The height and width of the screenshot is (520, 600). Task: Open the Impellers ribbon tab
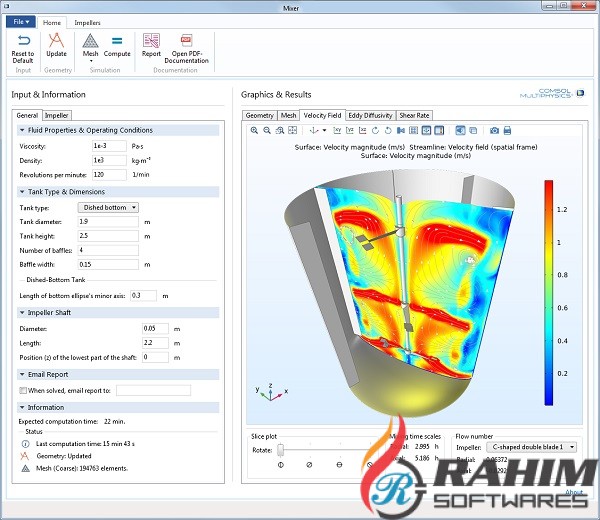[x=88, y=20]
